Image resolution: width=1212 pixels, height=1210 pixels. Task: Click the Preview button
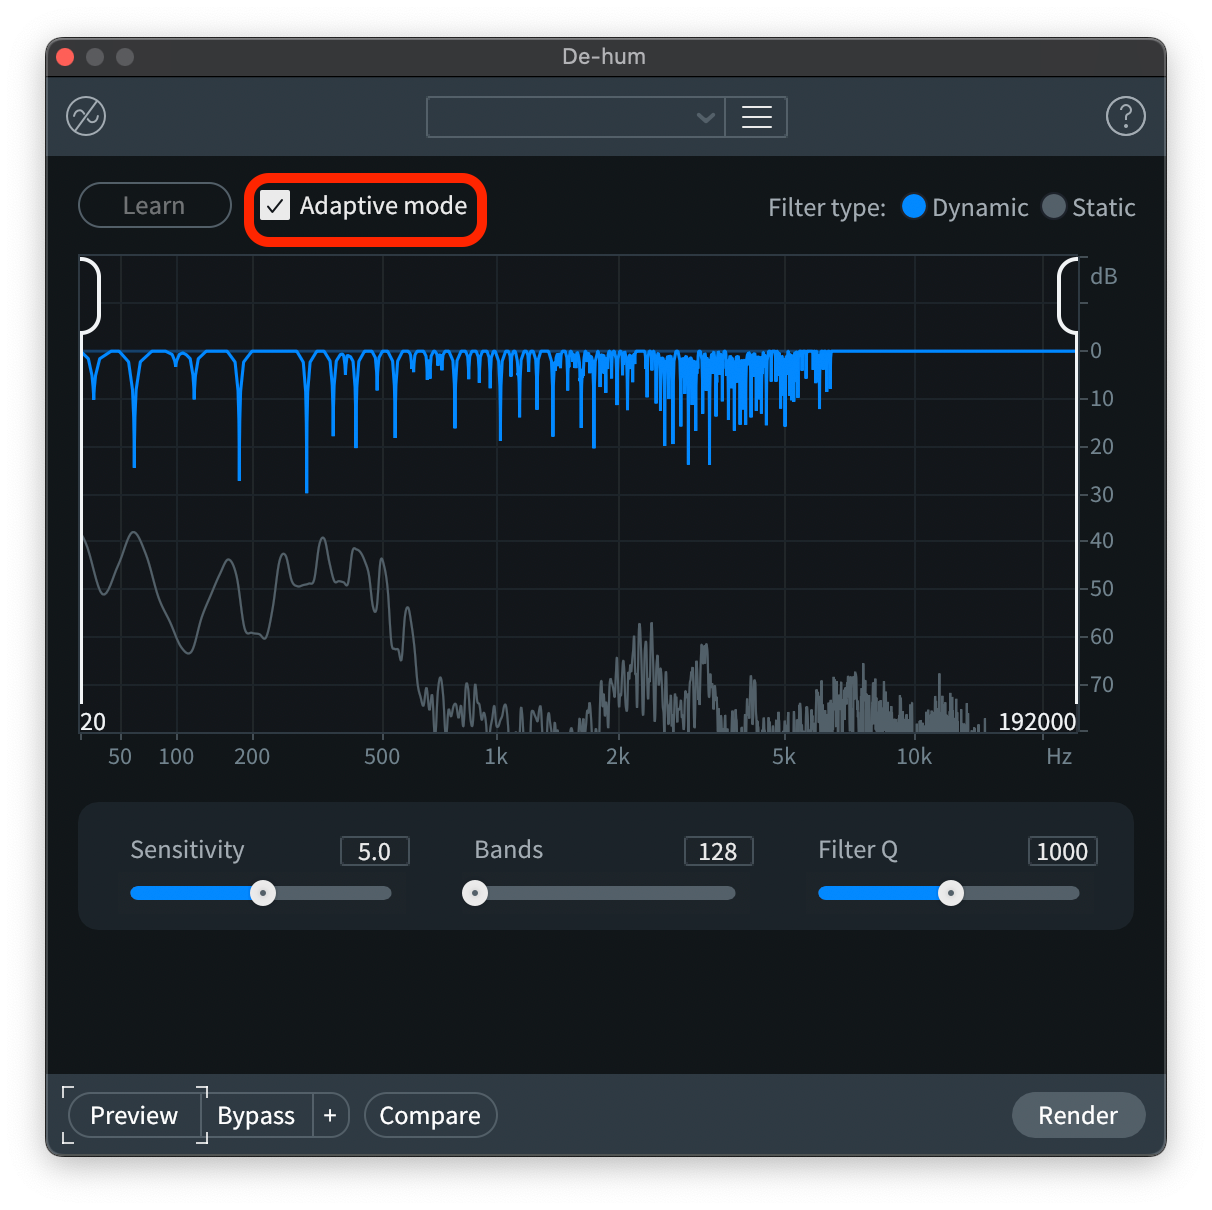click(134, 1115)
